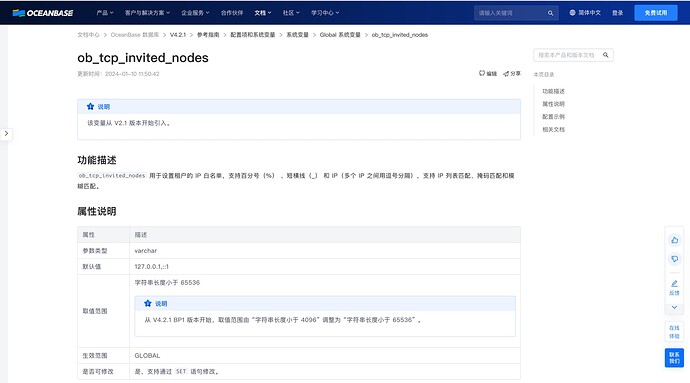Click the document search magnifier icon
The width and height of the screenshot is (690, 383).
606,55
